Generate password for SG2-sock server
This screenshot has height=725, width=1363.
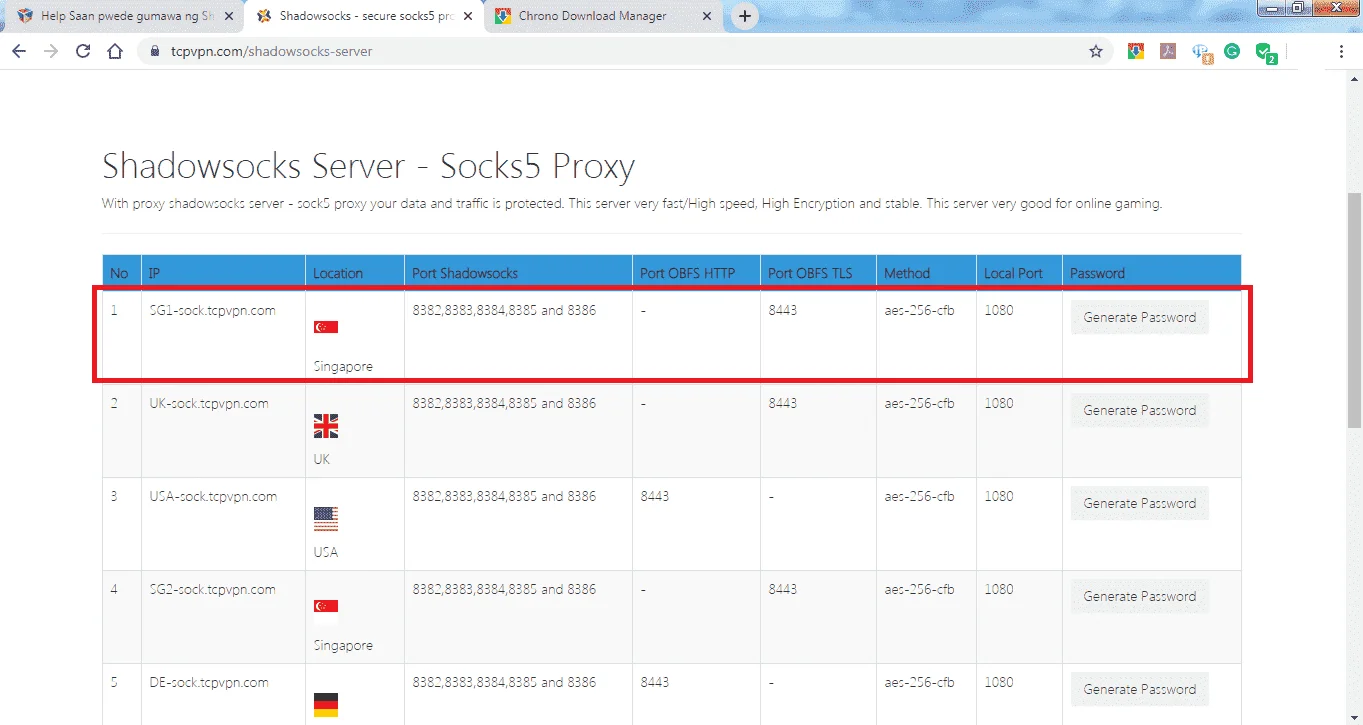point(1139,596)
